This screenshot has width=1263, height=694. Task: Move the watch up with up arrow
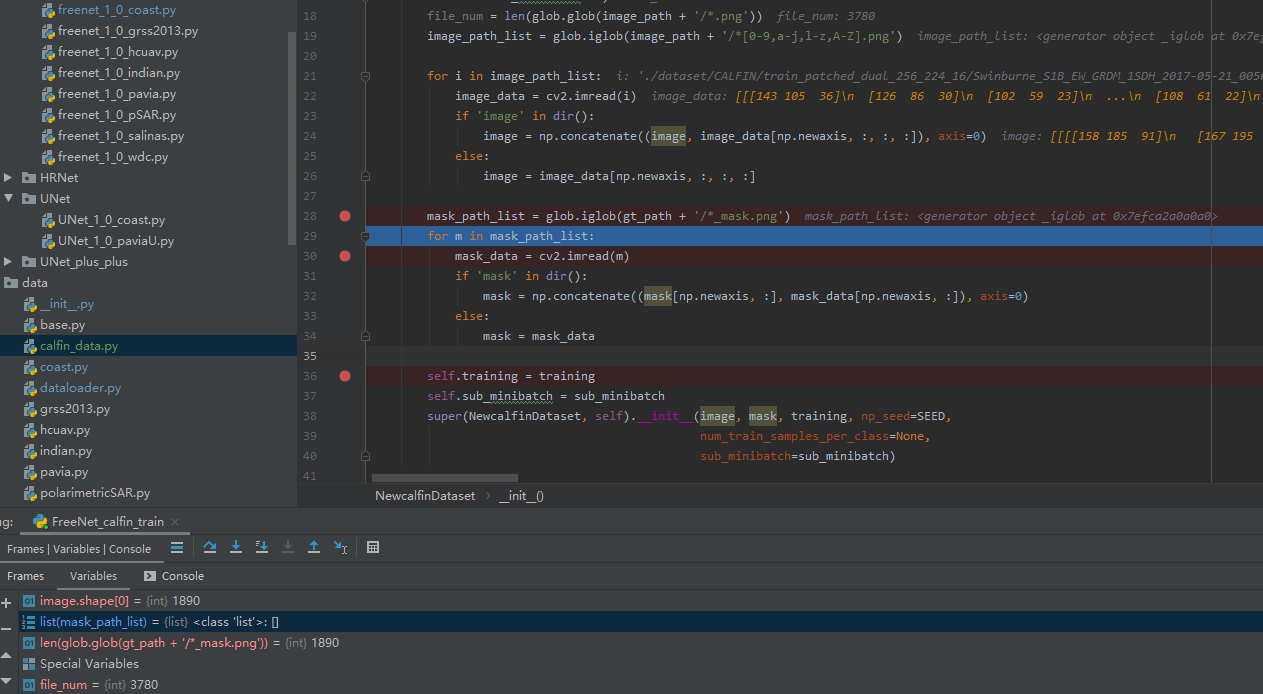tap(6, 656)
